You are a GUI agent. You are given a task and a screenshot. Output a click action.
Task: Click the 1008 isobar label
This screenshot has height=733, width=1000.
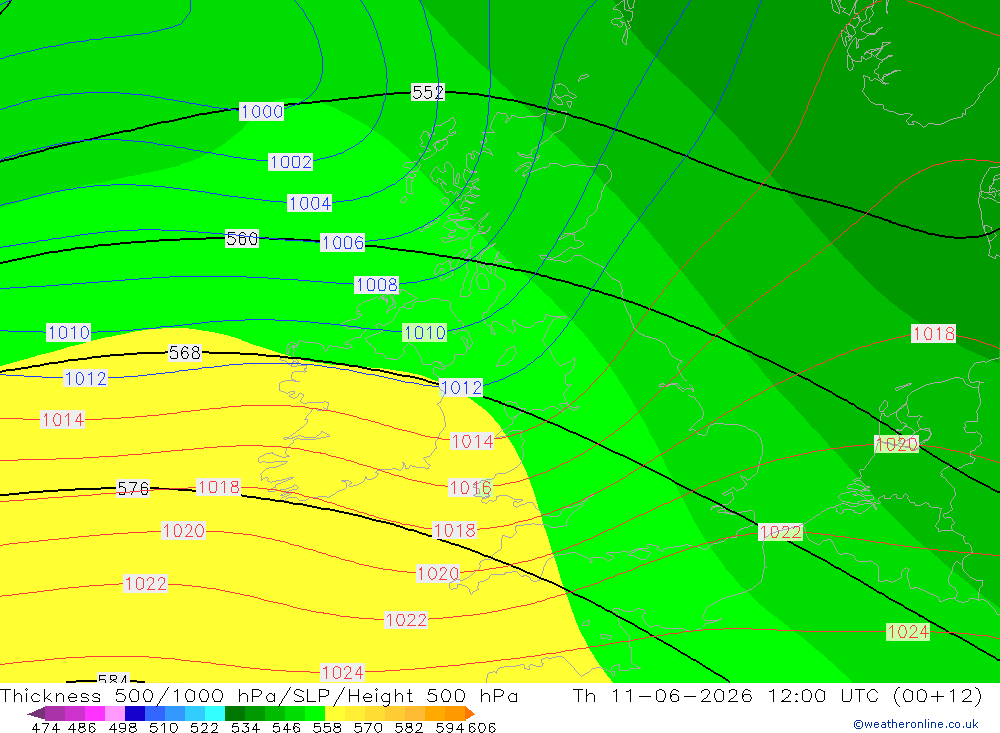point(376,285)
